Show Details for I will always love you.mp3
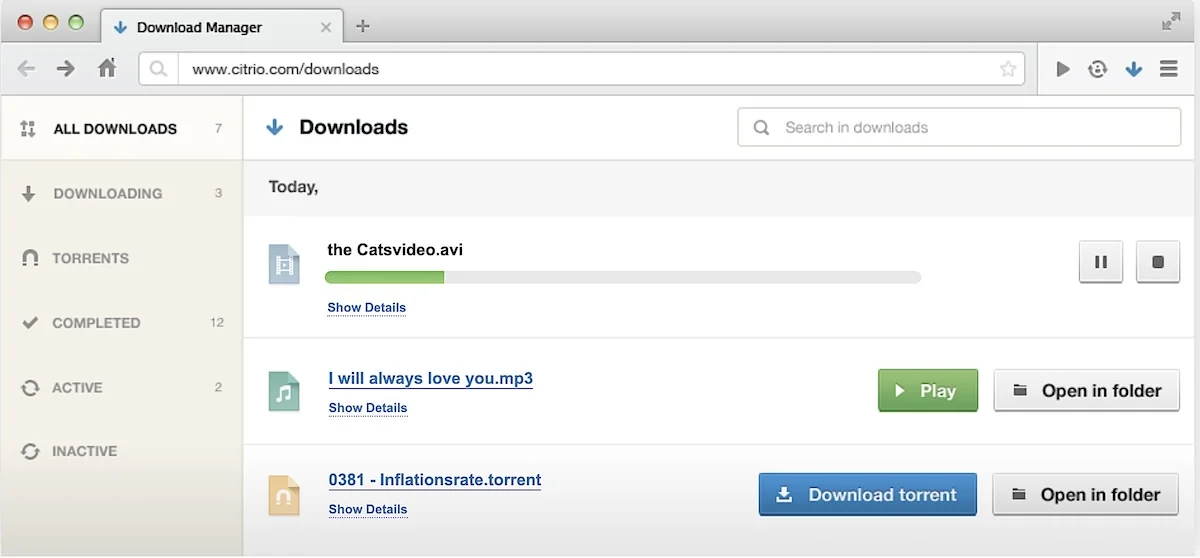The image size is (1200, 558). [367, 407]
